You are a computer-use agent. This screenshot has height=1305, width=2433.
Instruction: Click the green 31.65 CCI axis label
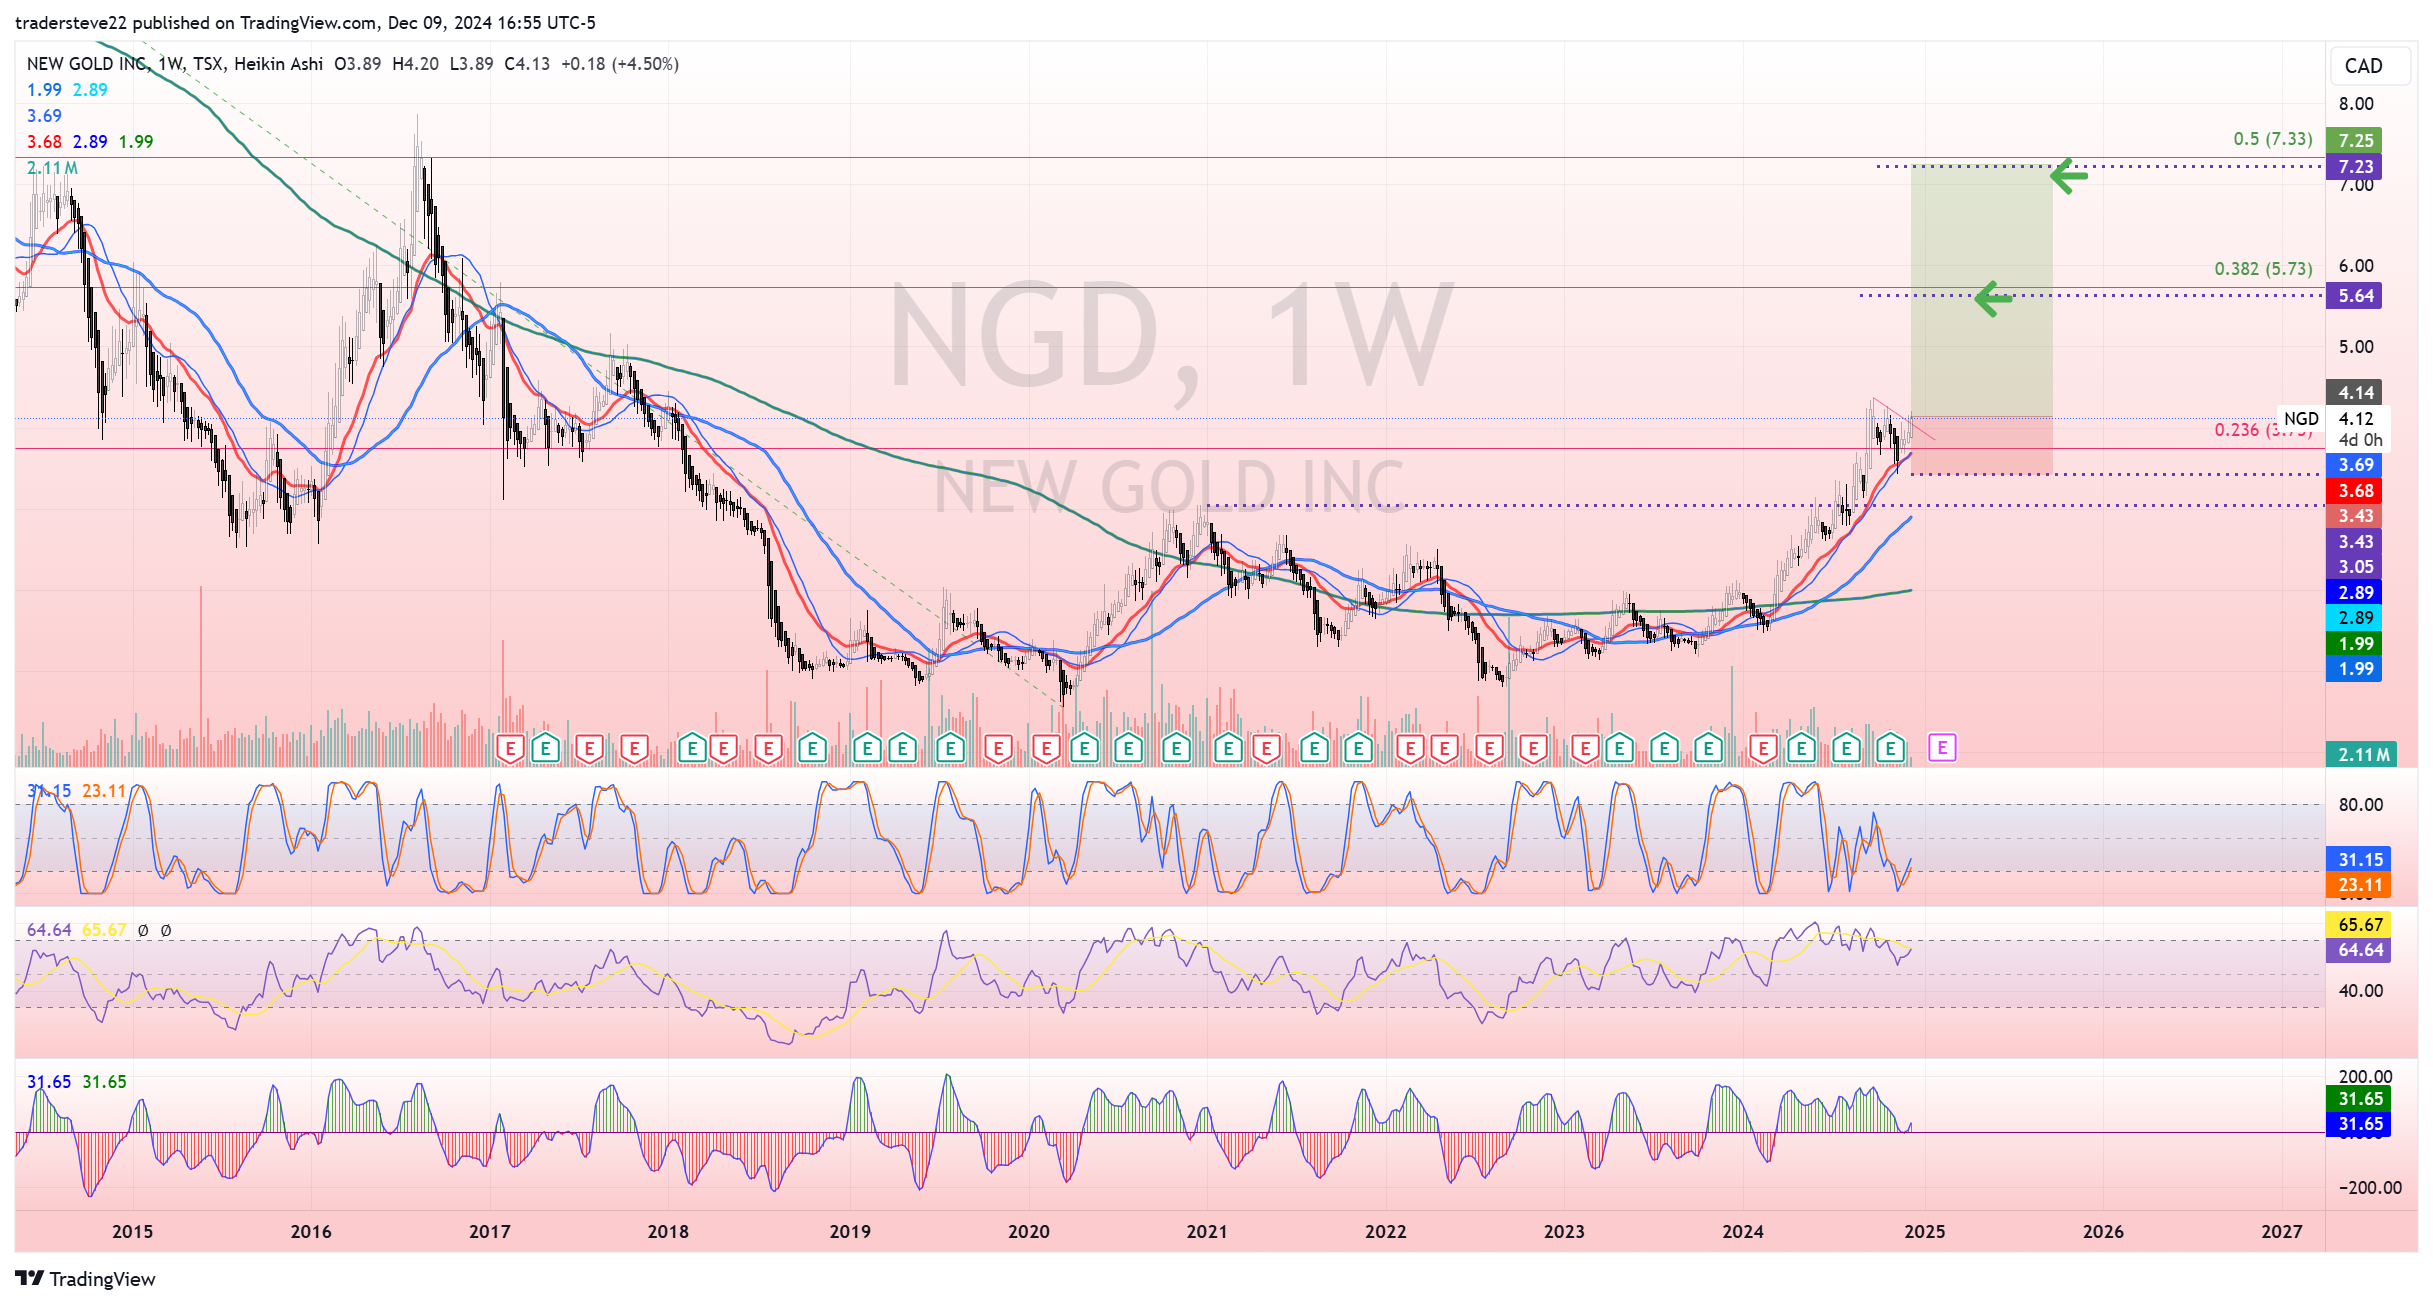2360,1099
